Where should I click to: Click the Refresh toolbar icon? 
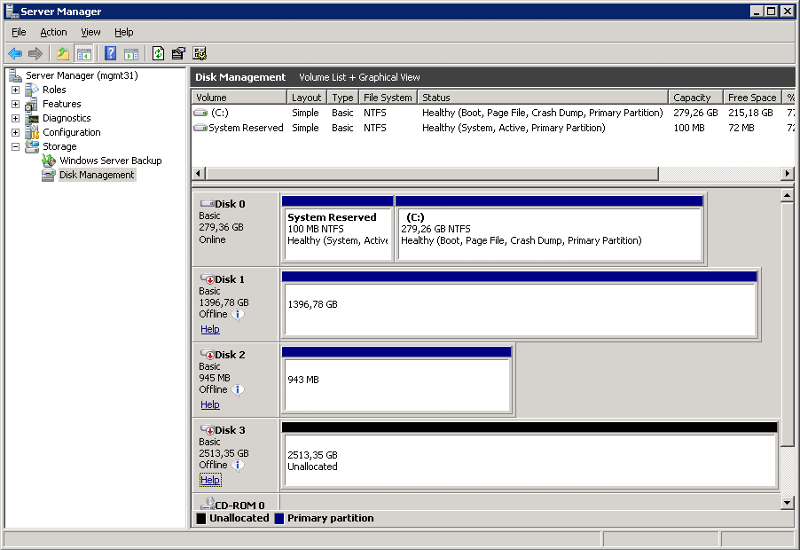pyautogui.click(x=158, y=53)
